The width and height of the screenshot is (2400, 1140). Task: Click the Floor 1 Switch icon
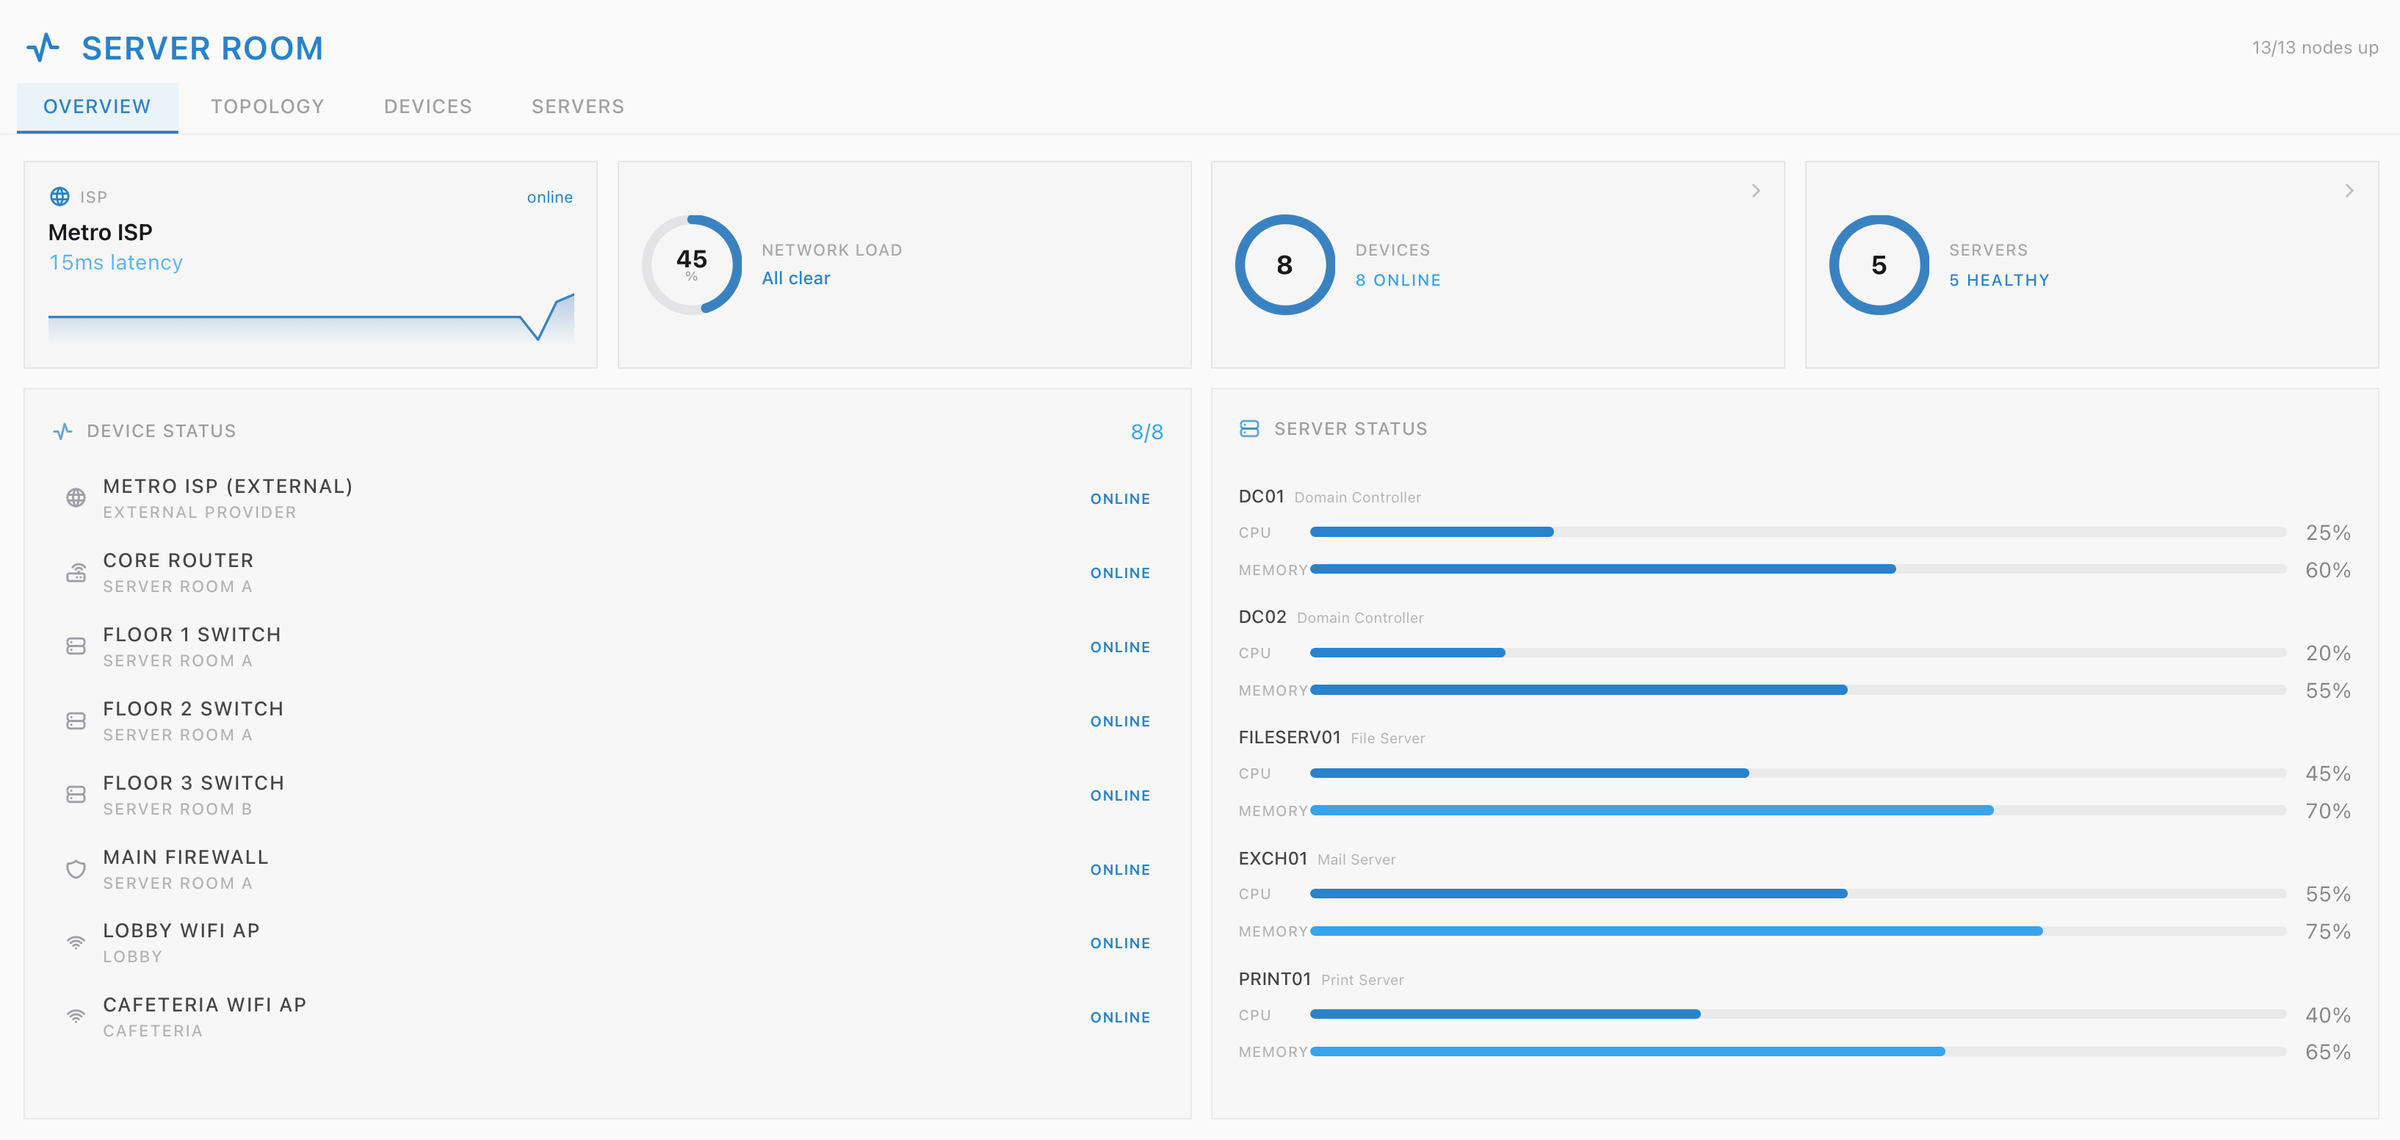(x=76, y=646)
